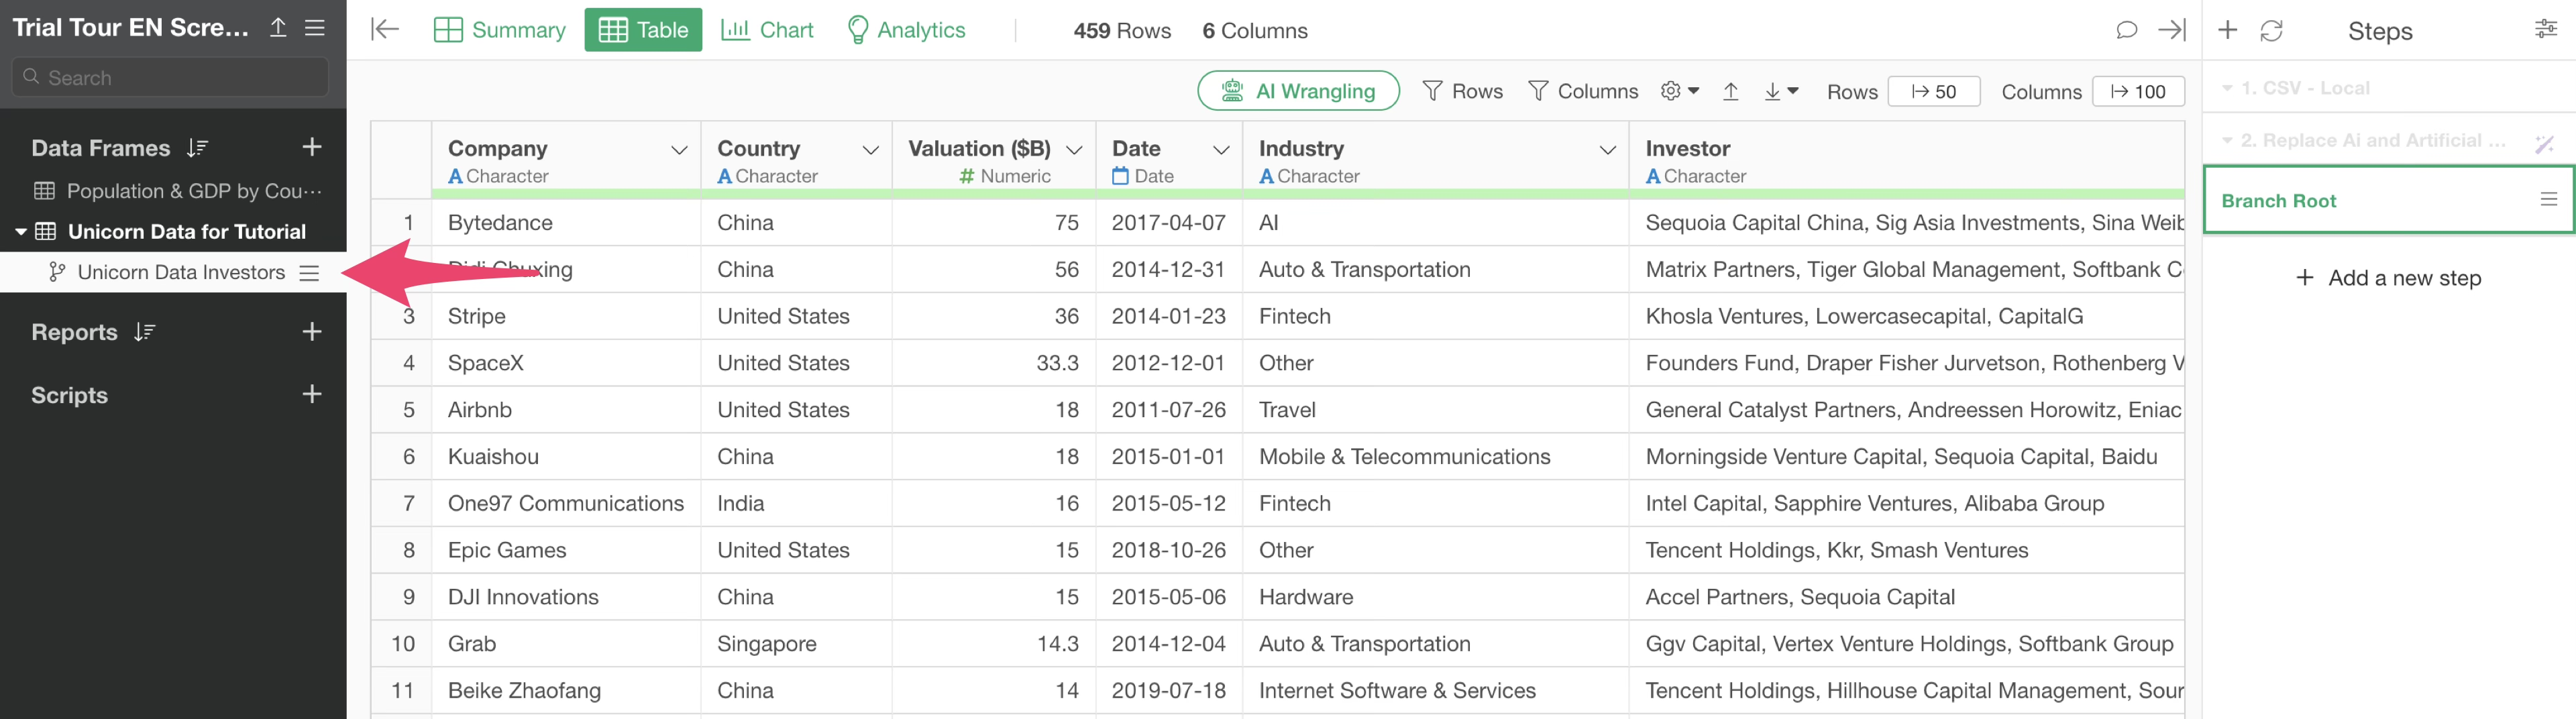Viewport: 2576px width, 719px height.
Task: Click the Stripe company cell
Action: point(566,316)
